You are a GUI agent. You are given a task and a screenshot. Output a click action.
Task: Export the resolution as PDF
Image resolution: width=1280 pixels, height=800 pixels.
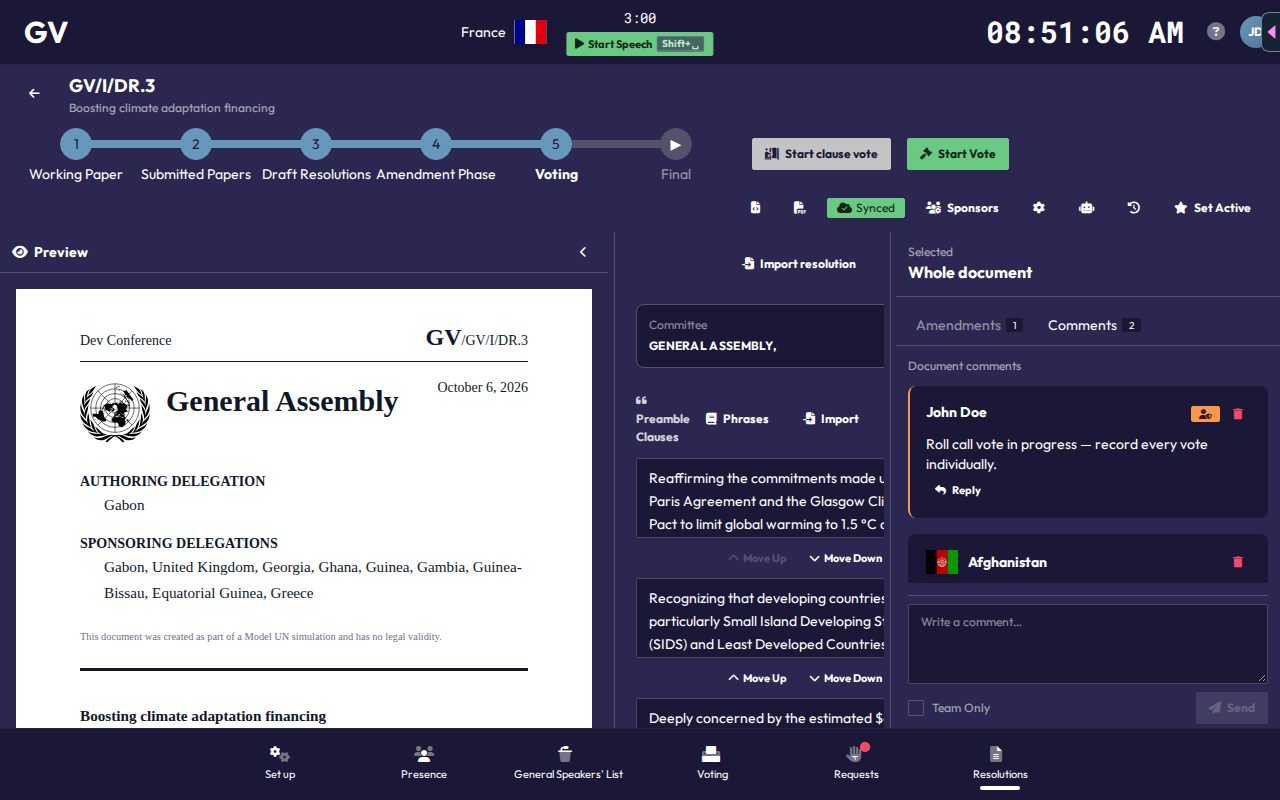tap(799, 208)
